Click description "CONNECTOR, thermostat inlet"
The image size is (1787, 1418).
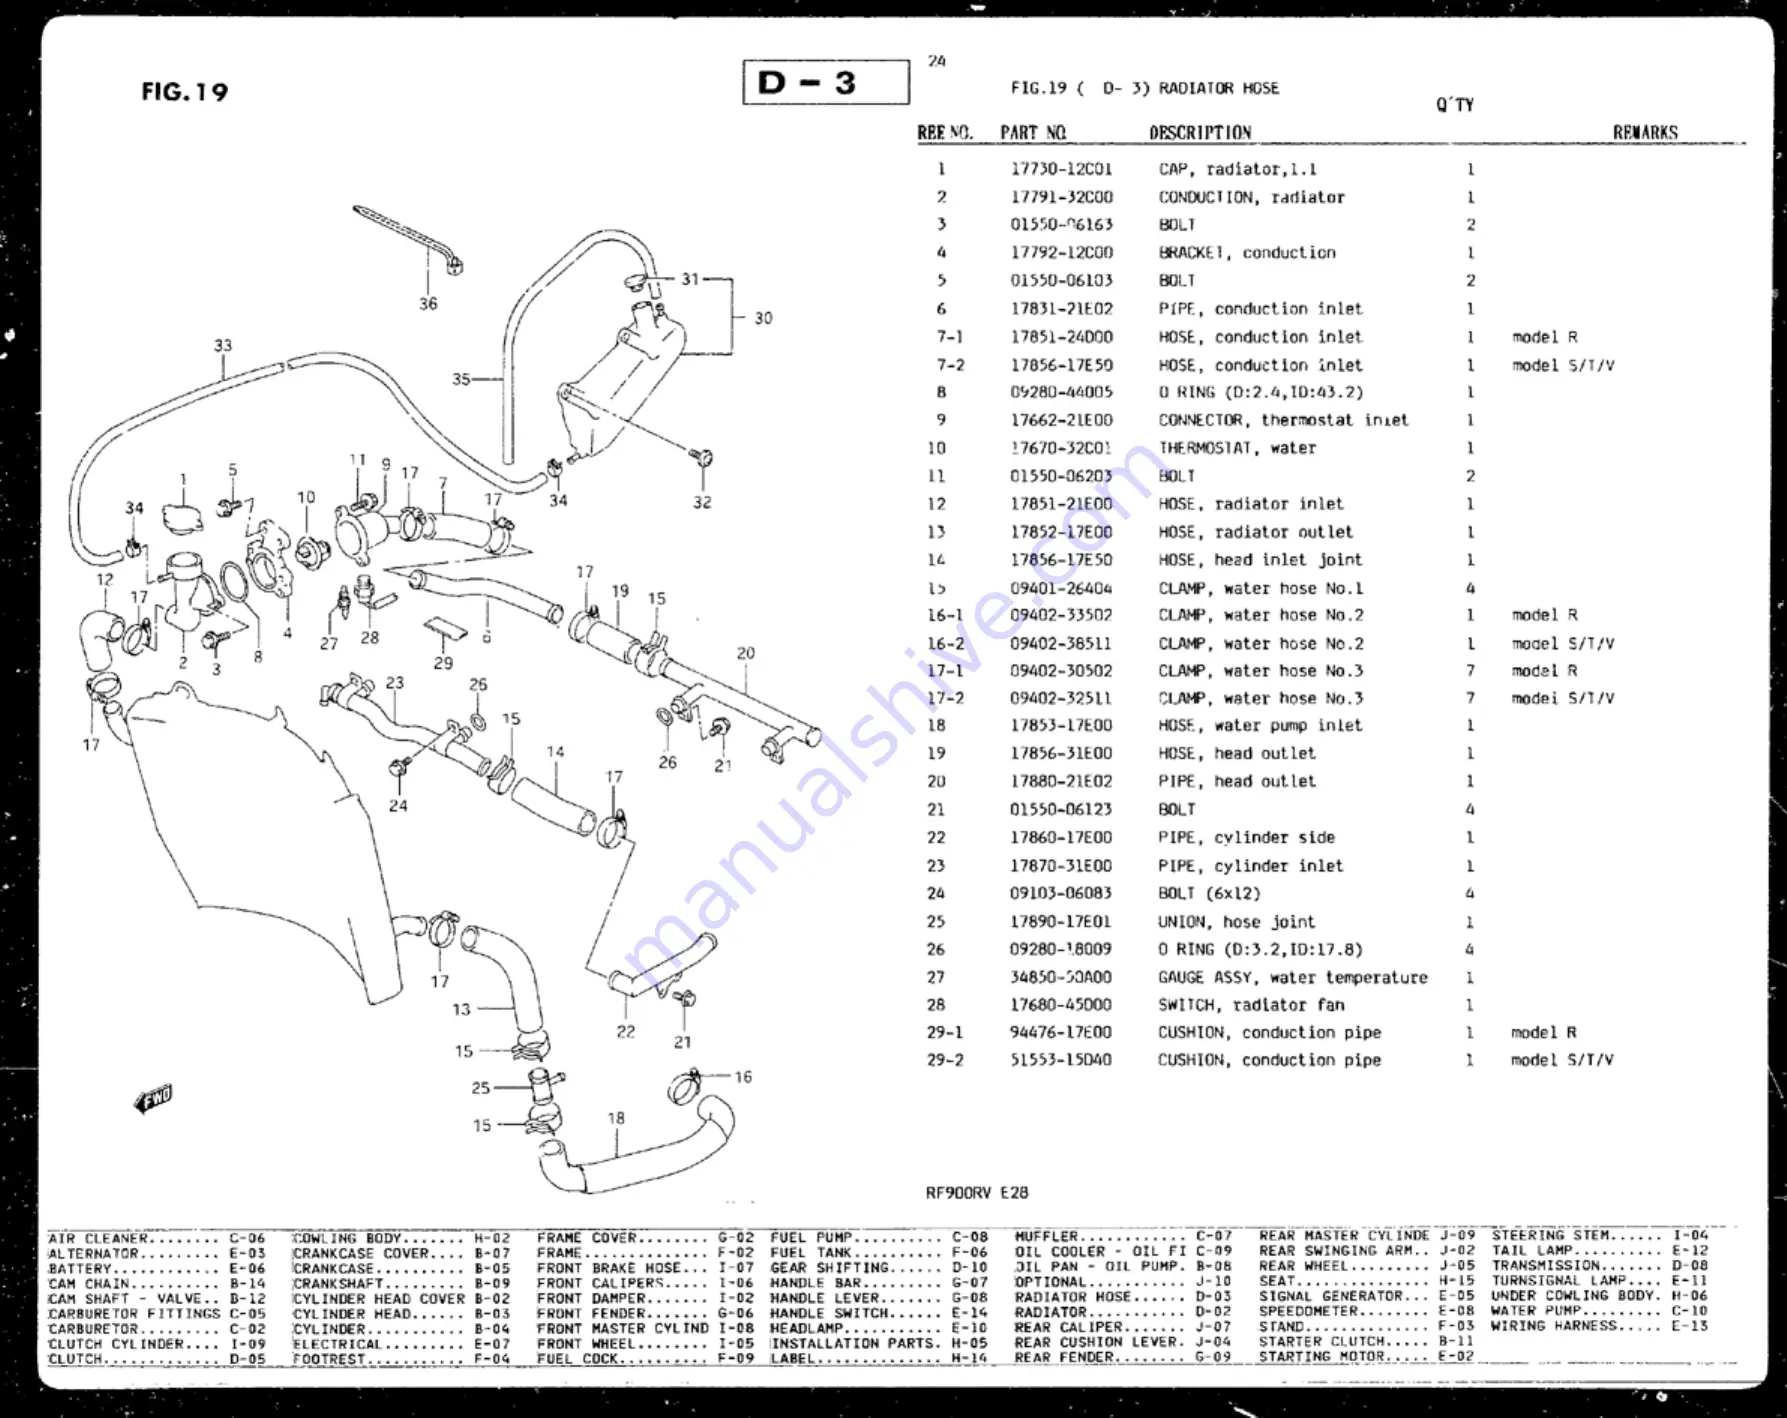[1283, 420]
